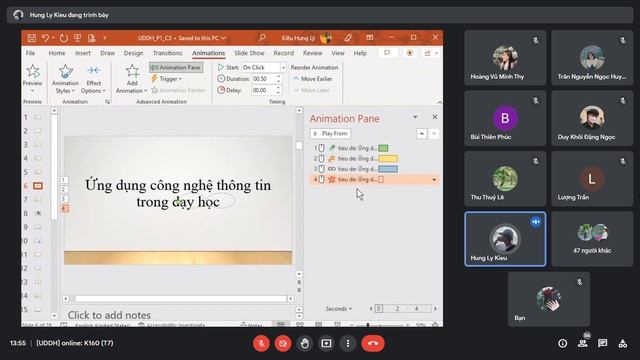This screenshot has width=640, height=360.
Task: Turn on camera with red camera button
Action: coord(283,343)
